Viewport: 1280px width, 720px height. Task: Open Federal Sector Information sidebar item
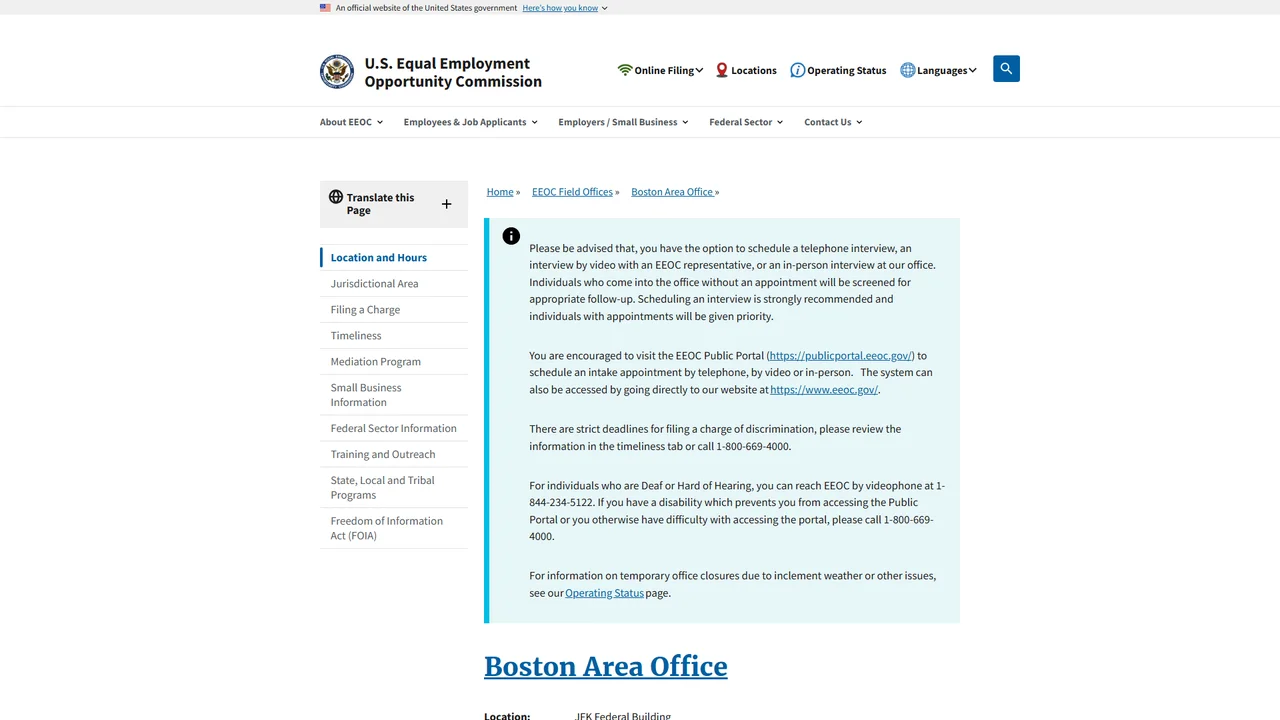click(x=394, y=428)
